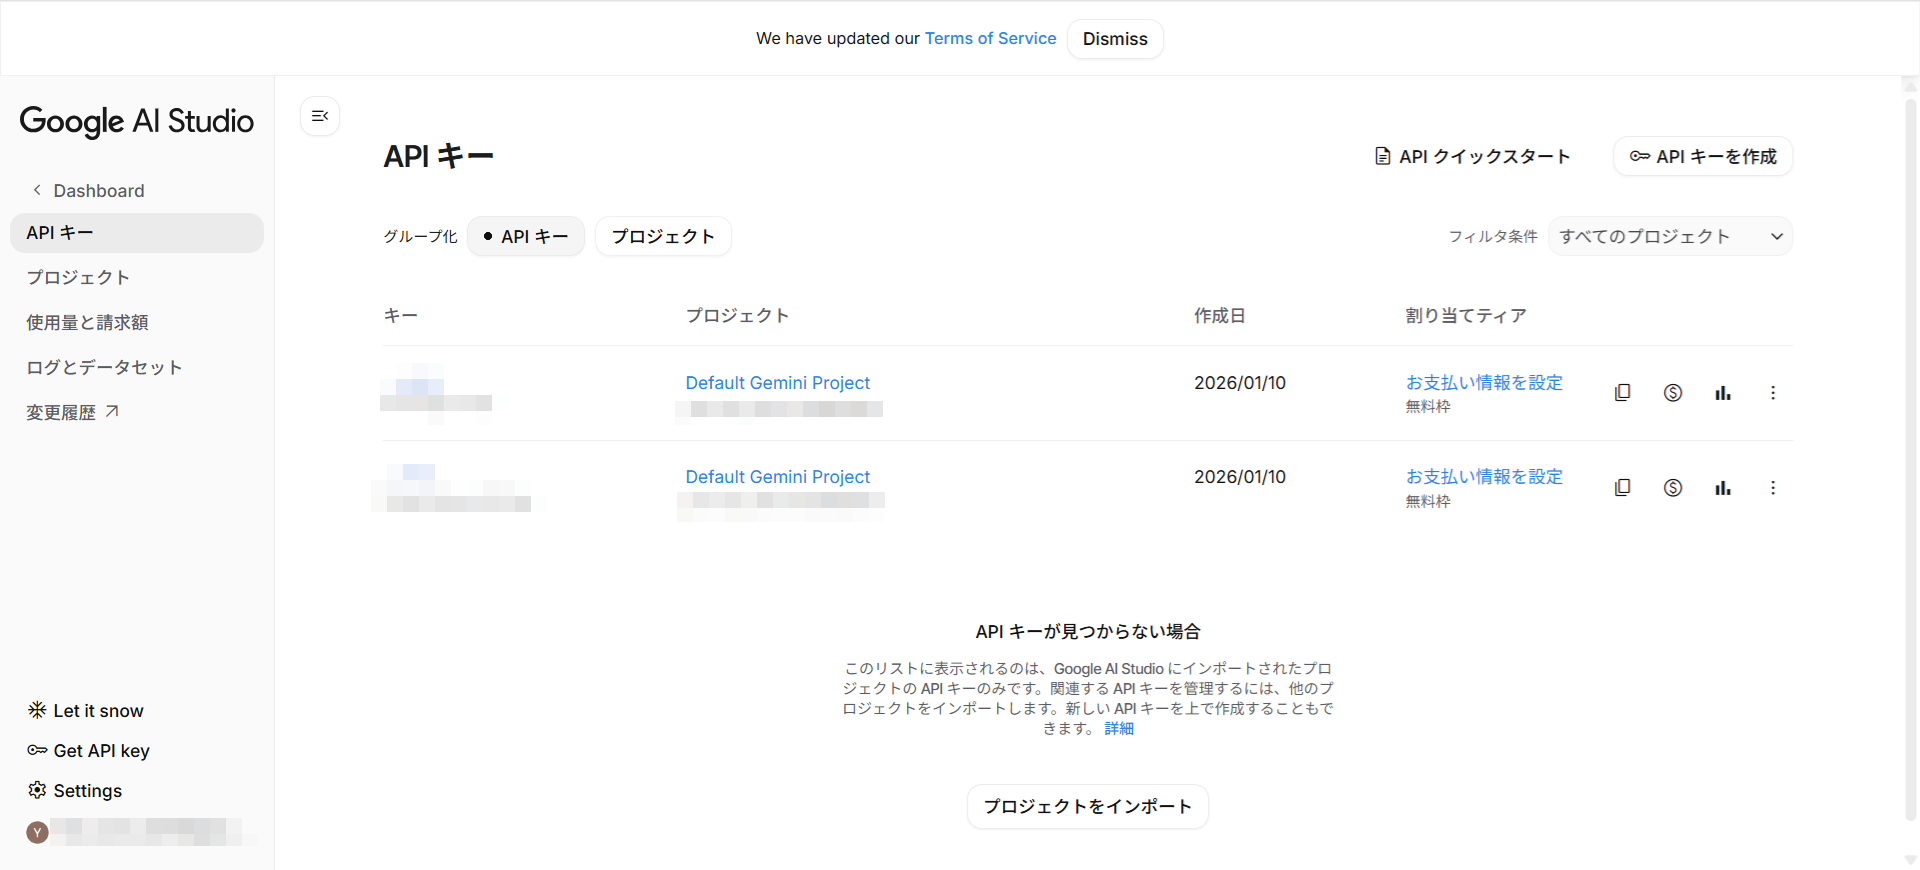Open billing icon for second key row
1920x870 pixels.
[1672, 488]
